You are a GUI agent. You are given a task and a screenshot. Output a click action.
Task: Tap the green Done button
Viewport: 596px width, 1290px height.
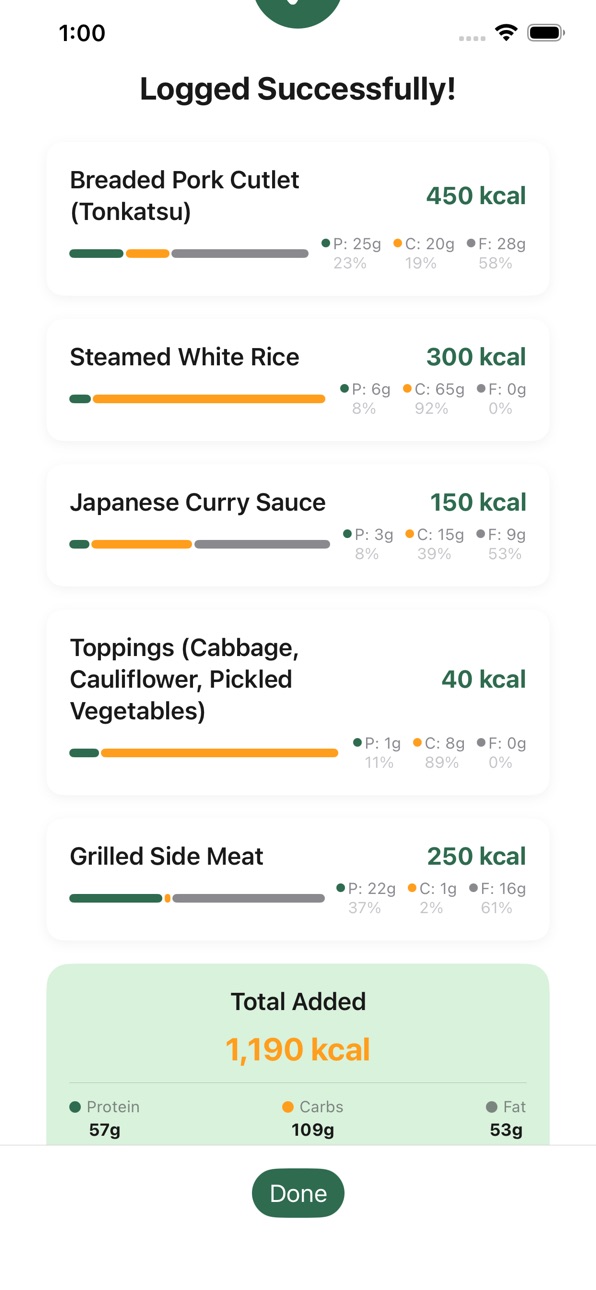[298, 1193]
